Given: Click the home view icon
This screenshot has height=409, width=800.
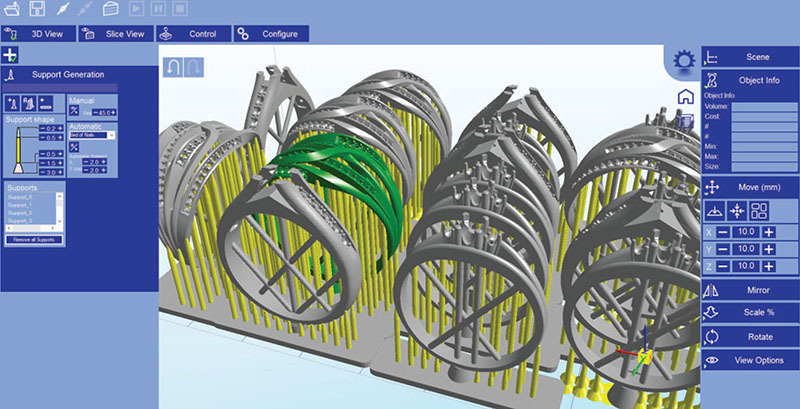Looking at the screenshot, I should [x=685, y=96].
